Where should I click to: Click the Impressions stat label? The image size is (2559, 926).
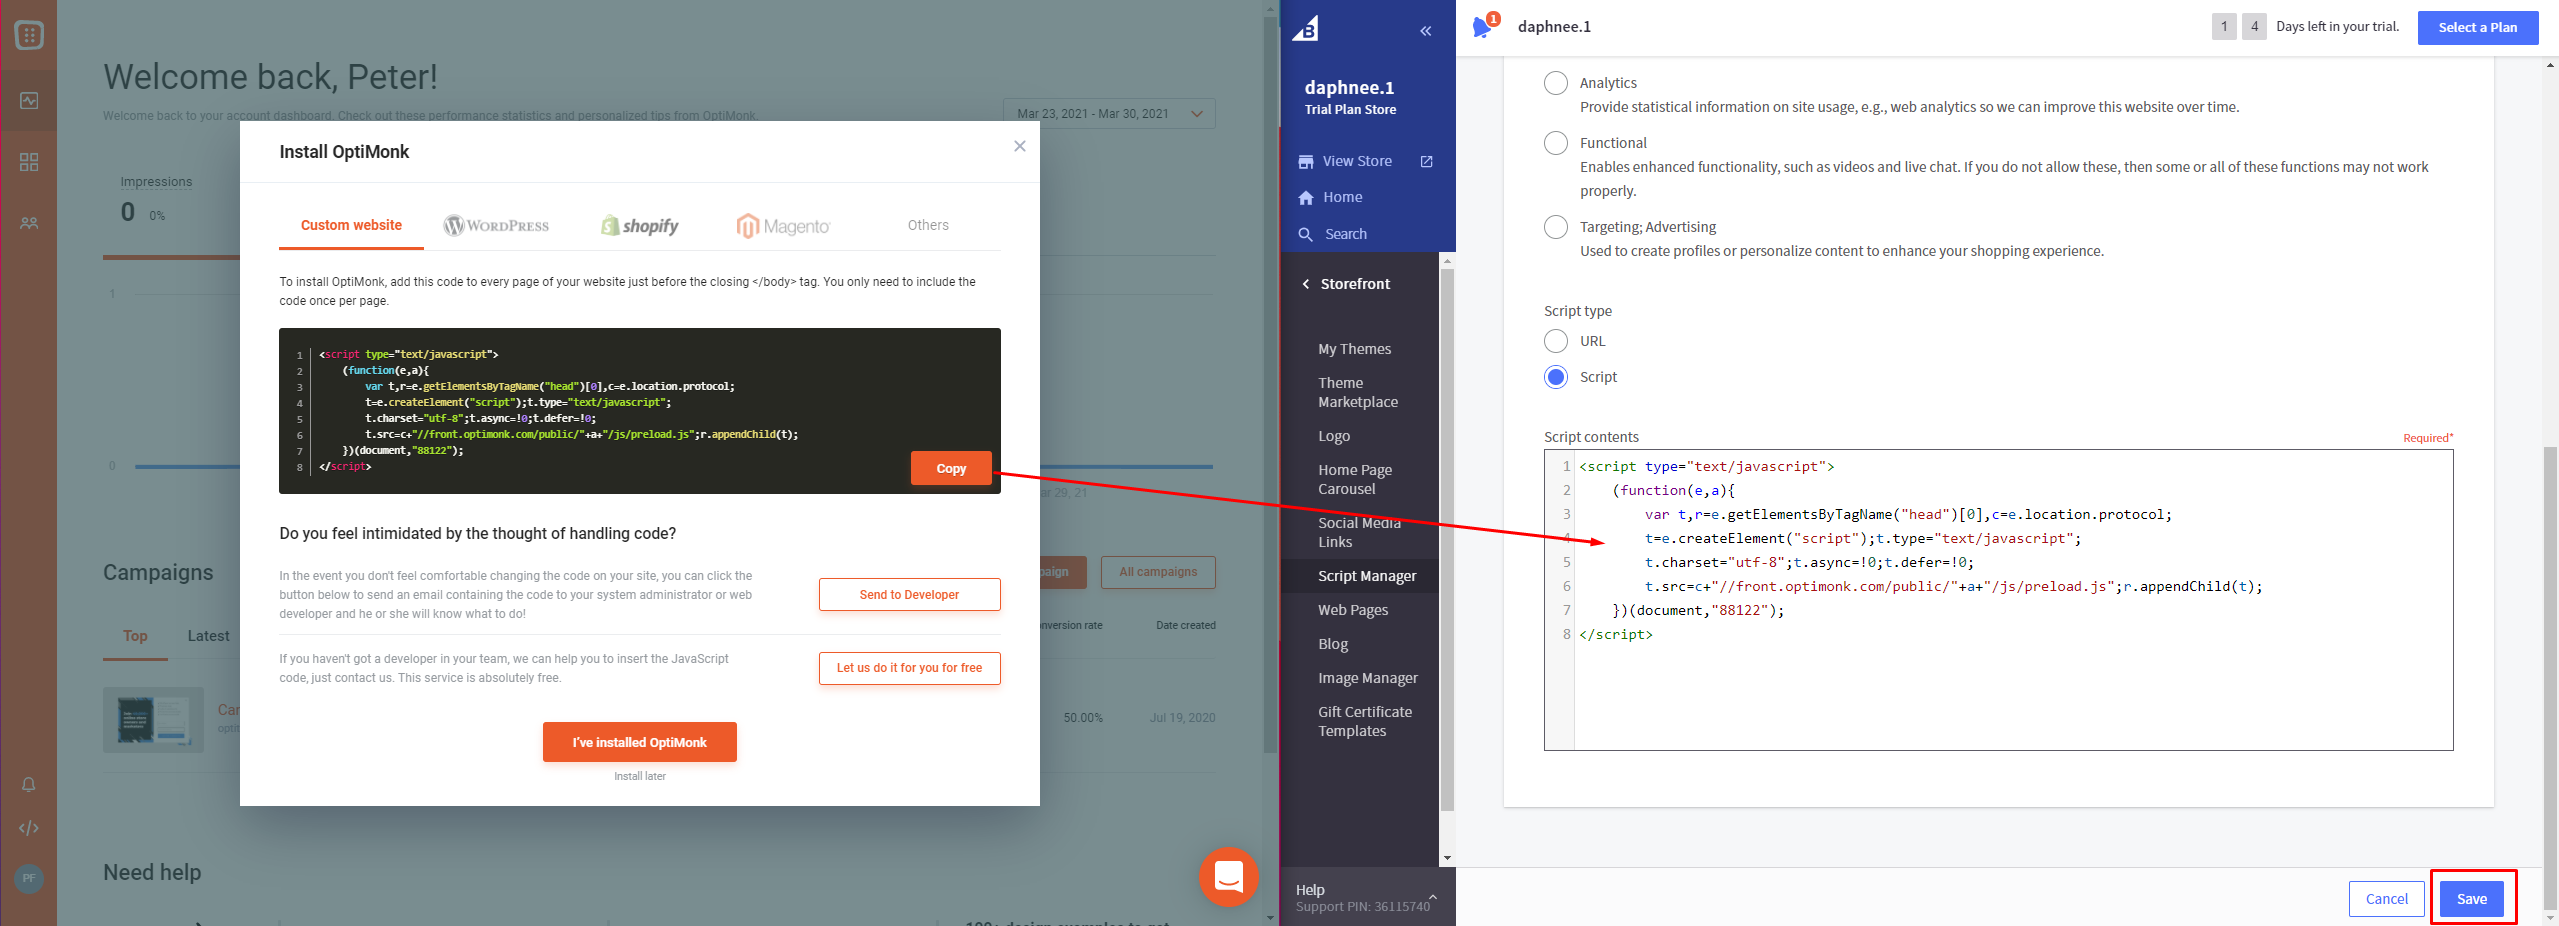point(156,182)
